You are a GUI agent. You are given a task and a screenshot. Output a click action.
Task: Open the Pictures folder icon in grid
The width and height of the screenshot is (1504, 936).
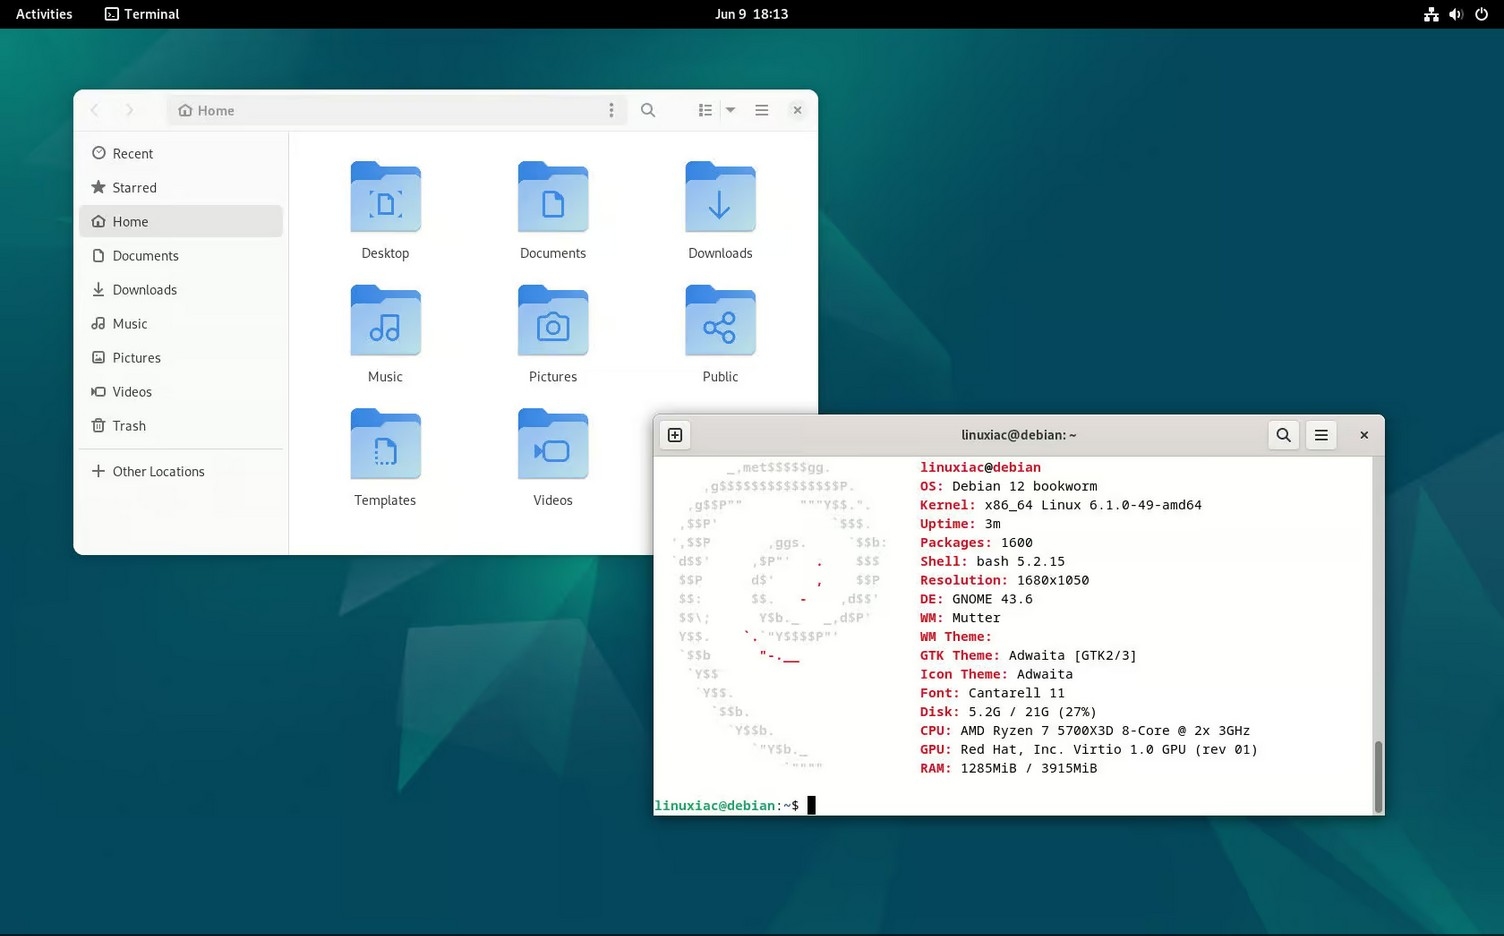click(x=553, y=321)
